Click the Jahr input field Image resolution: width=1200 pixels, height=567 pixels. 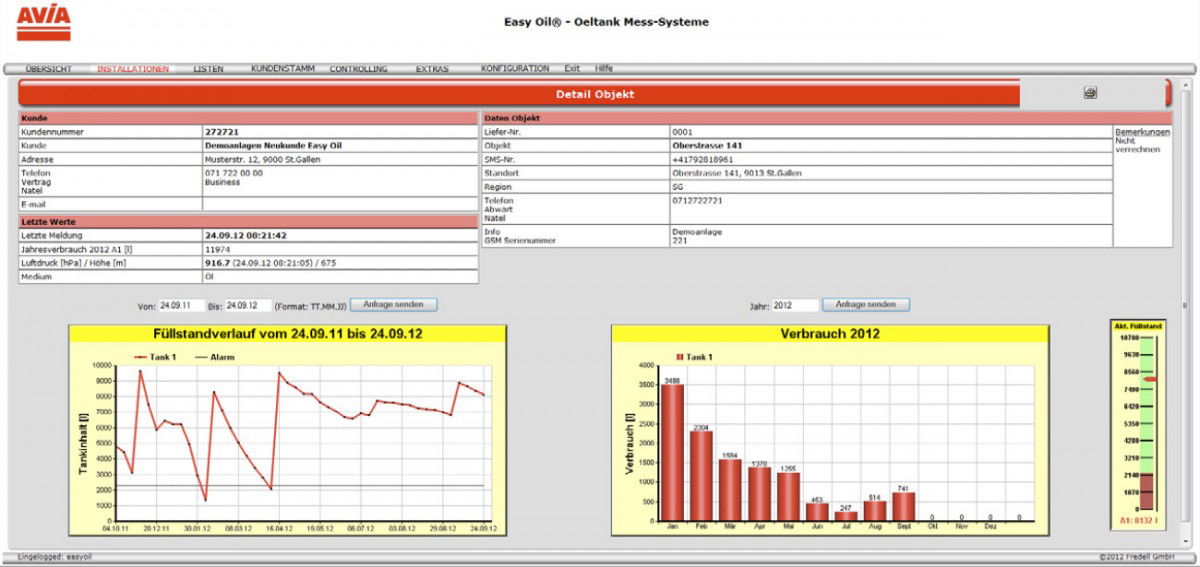click(794, 305)
